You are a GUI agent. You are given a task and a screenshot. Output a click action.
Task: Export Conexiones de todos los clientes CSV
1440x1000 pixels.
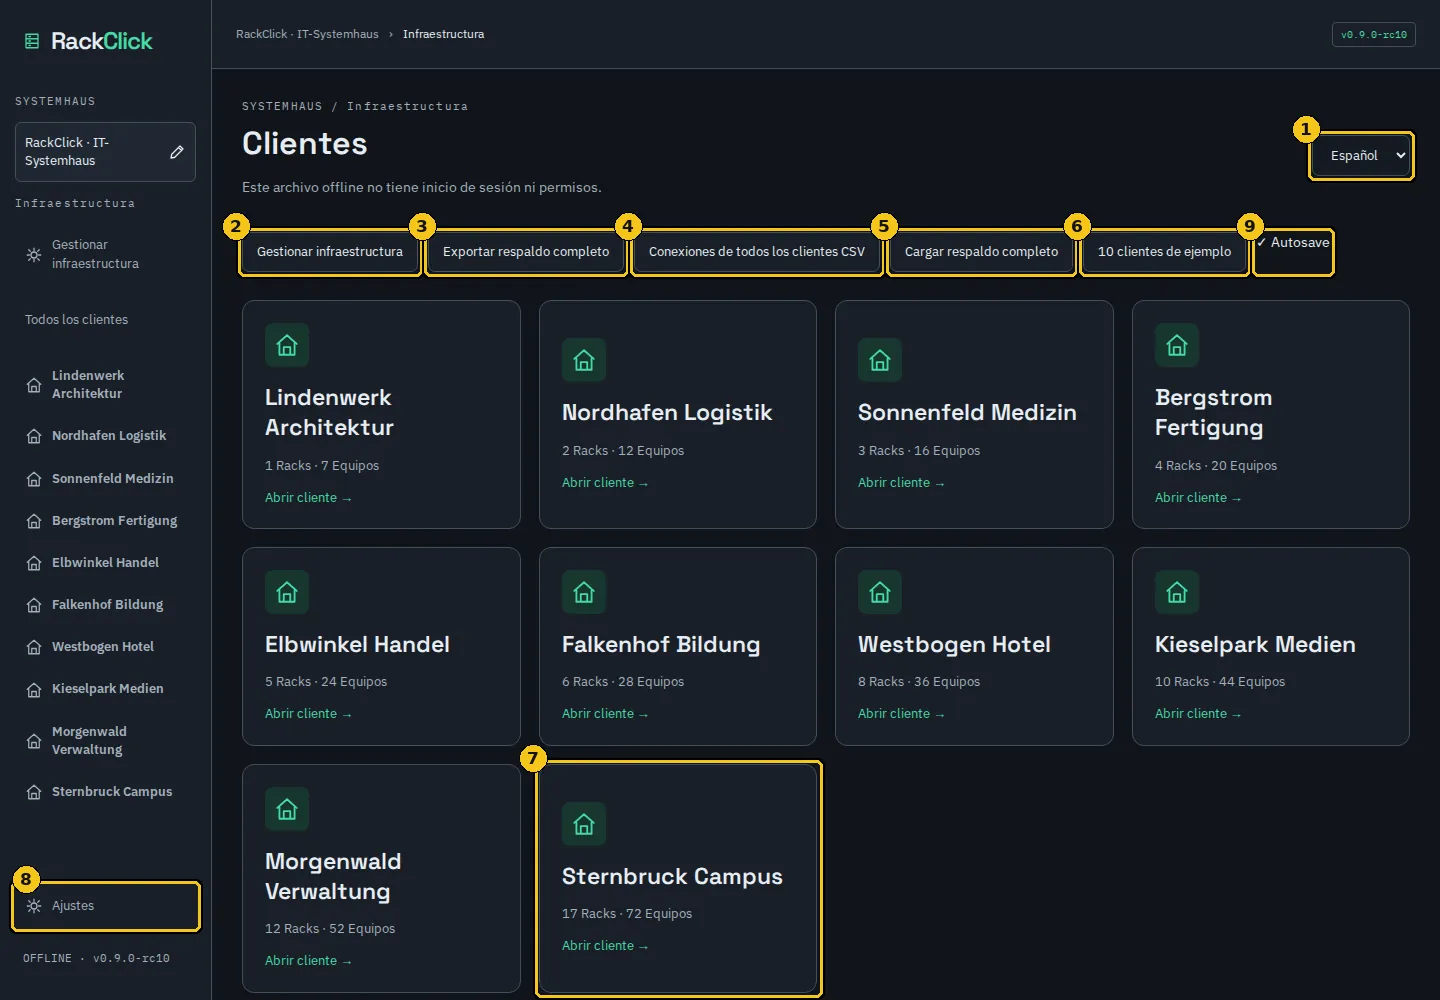coord(757,252)
